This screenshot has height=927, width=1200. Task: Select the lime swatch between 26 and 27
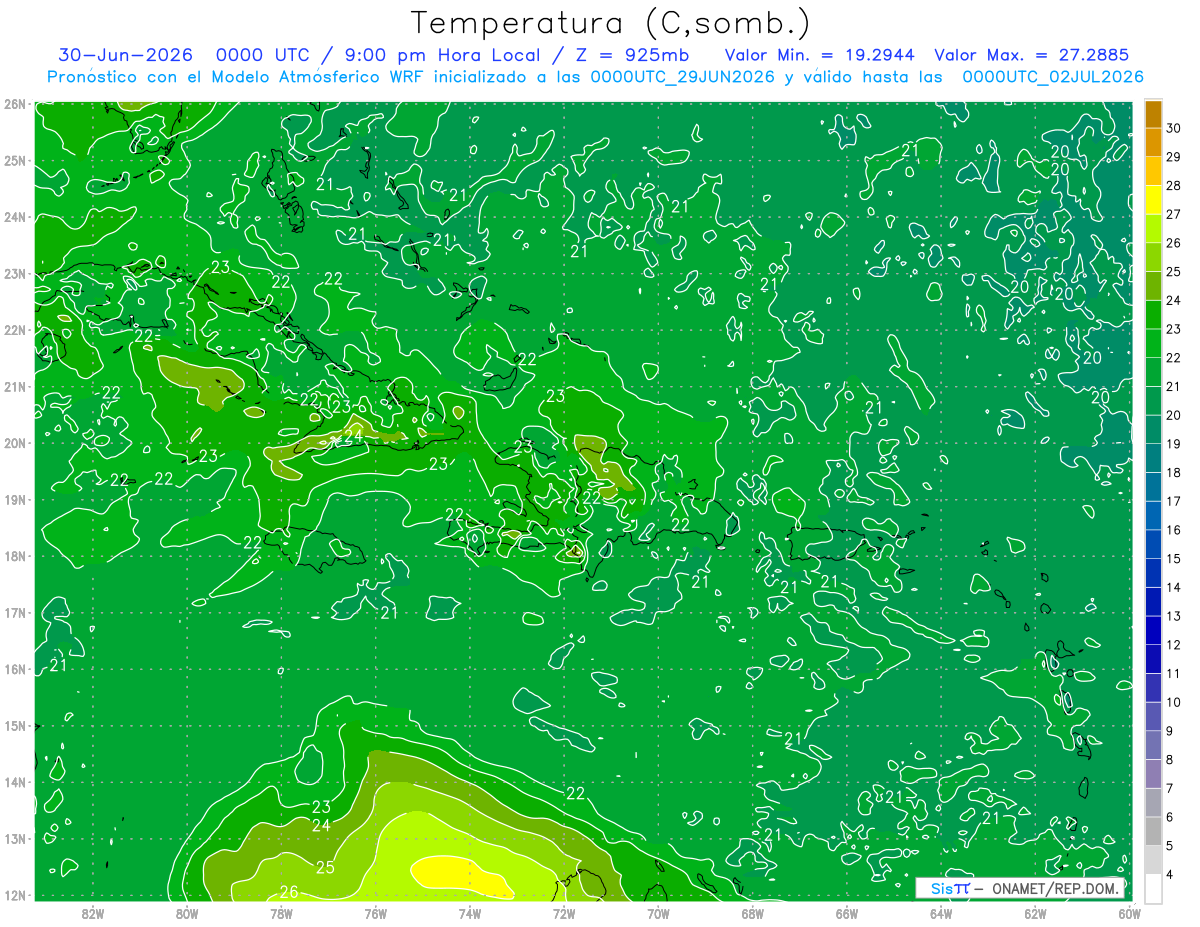pos(1153,228)
